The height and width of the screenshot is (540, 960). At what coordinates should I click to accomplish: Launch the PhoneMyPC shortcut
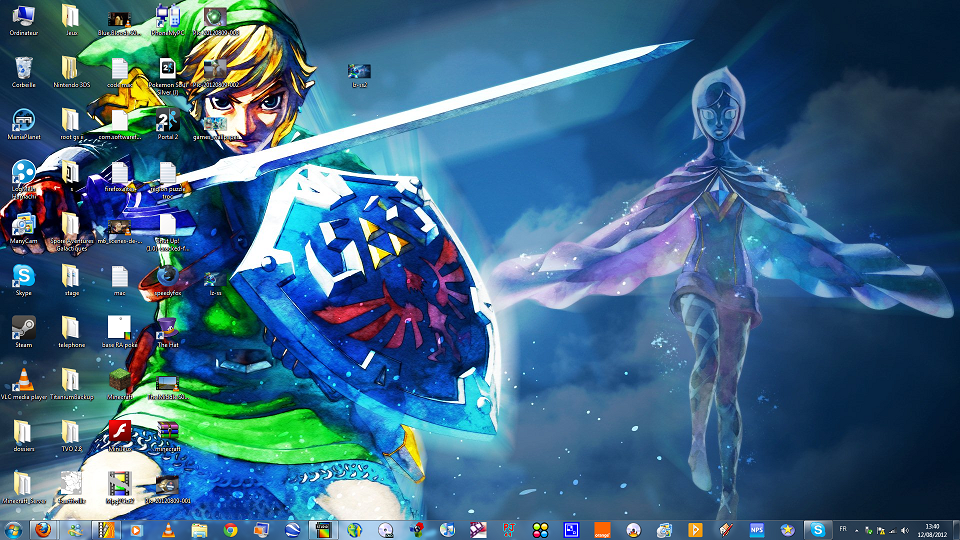167,20
